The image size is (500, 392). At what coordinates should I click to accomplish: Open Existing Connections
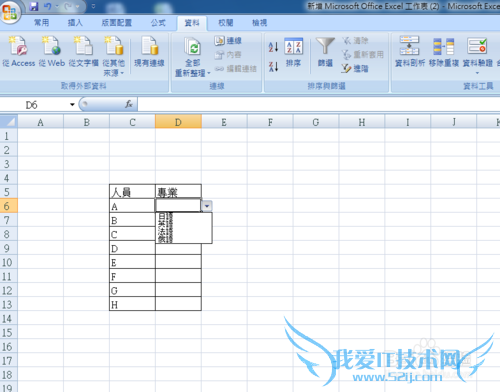149,52
